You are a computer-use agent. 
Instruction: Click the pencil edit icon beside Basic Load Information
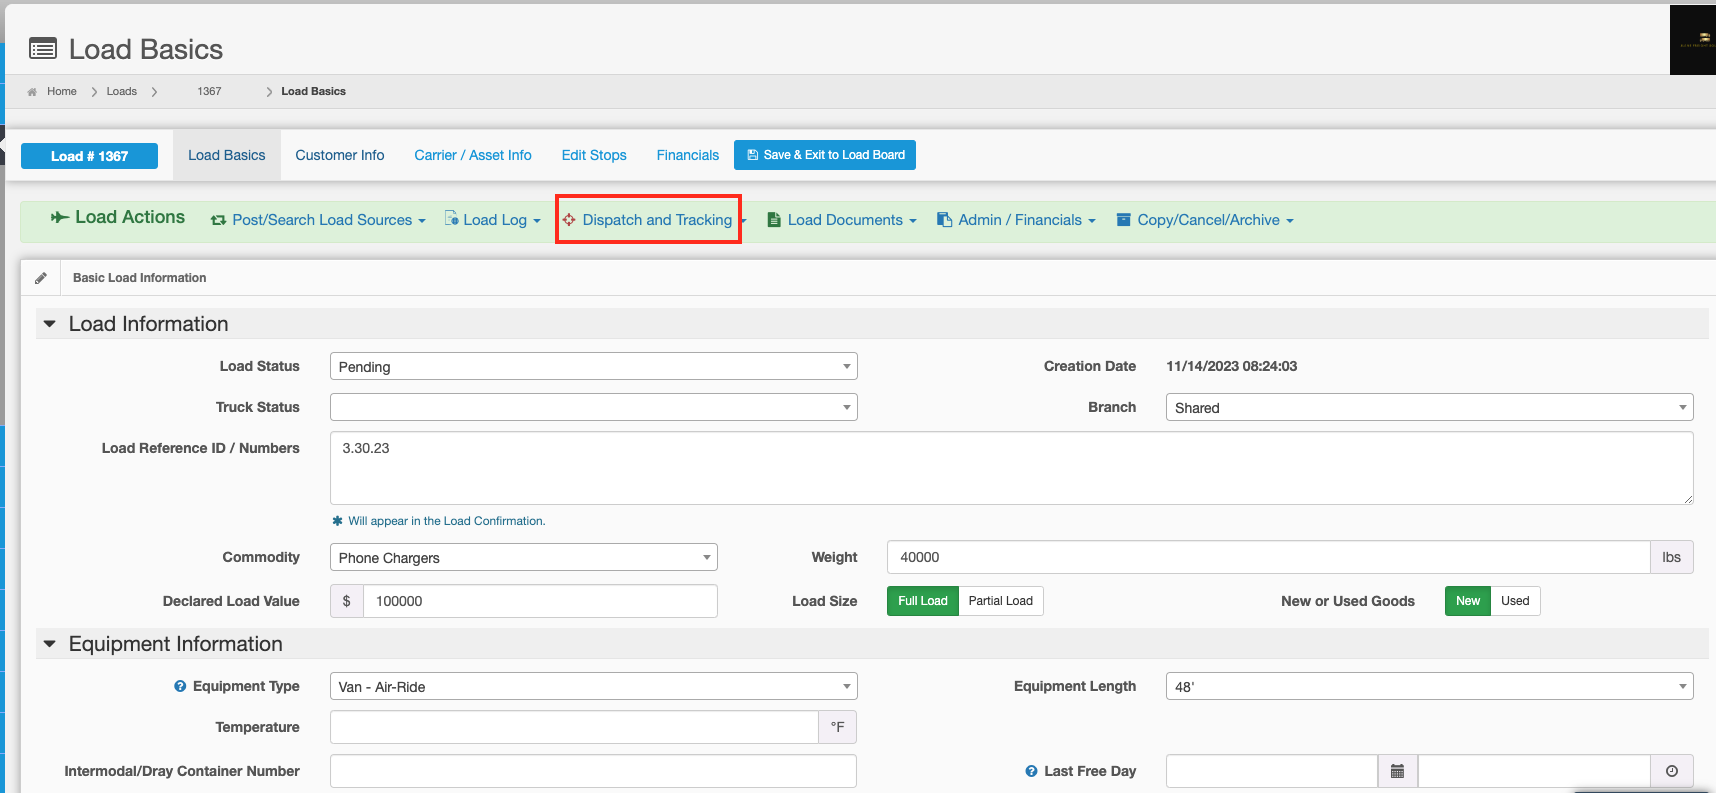(41, 278)
